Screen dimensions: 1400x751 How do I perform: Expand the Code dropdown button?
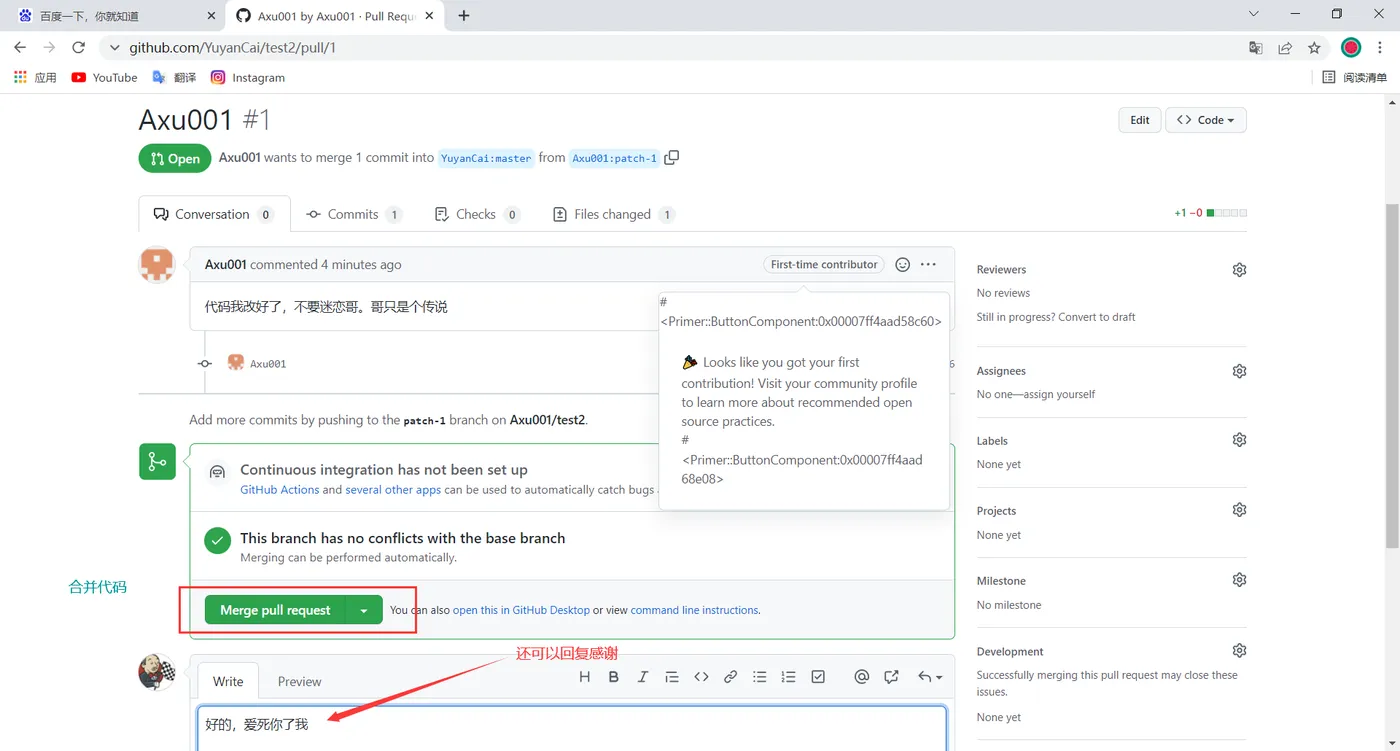click(x=1206, y=120)
